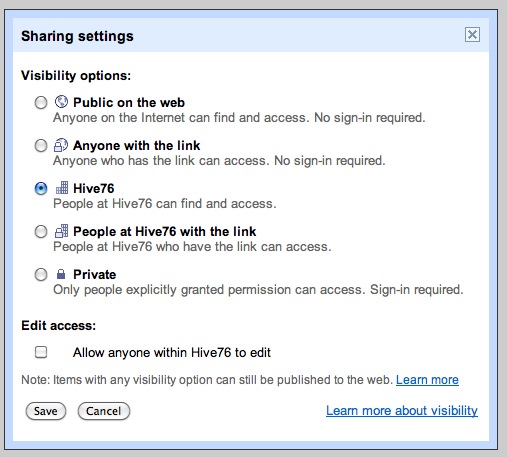Click the Cancel button
Viewport: 507px width, 457px height.
104,411
